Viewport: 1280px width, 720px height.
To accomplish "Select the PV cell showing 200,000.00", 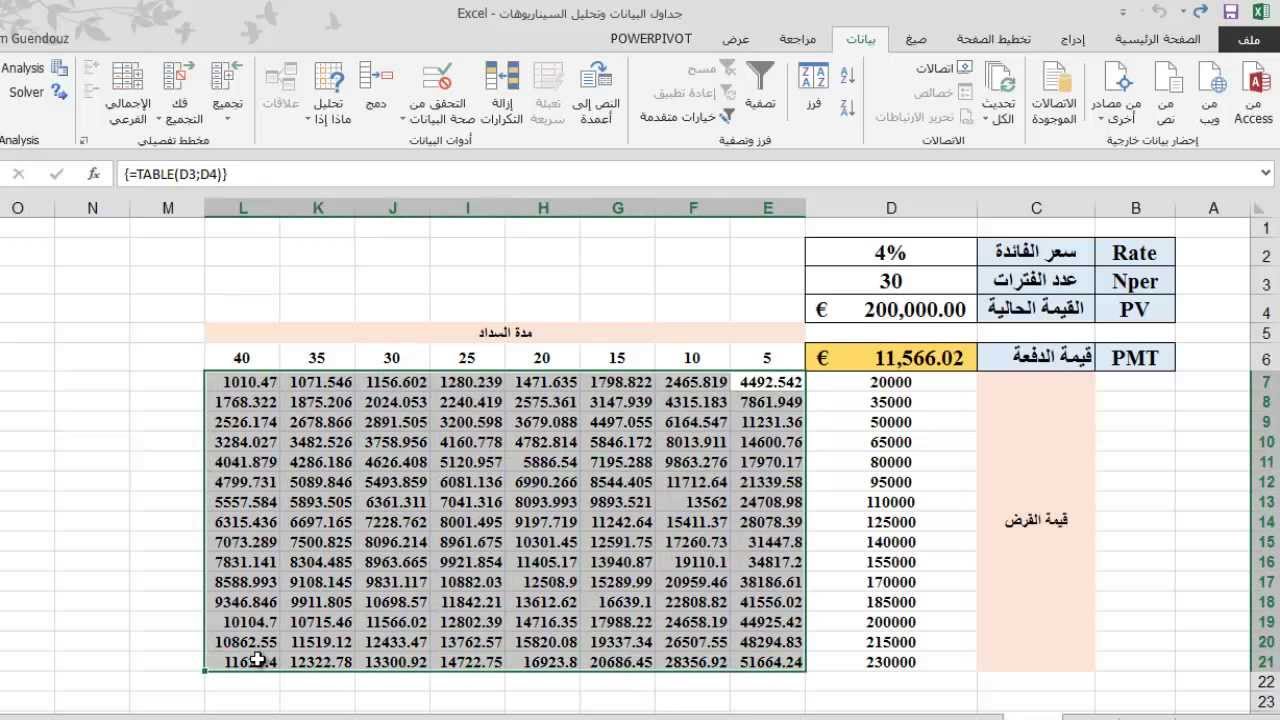I will (x=891, y=309).
